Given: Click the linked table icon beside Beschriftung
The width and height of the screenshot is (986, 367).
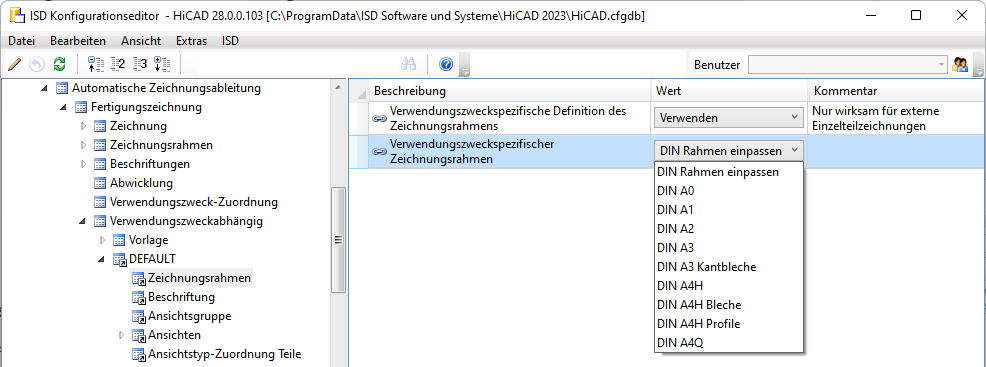Looking at the screenshot, I should click(x=138, y=297).
